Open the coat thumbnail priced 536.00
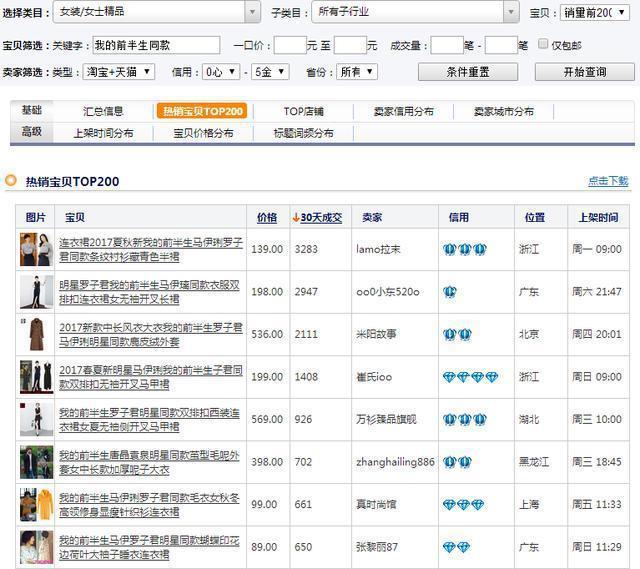This screenshot has width=640, height=569. click(36, 334)
